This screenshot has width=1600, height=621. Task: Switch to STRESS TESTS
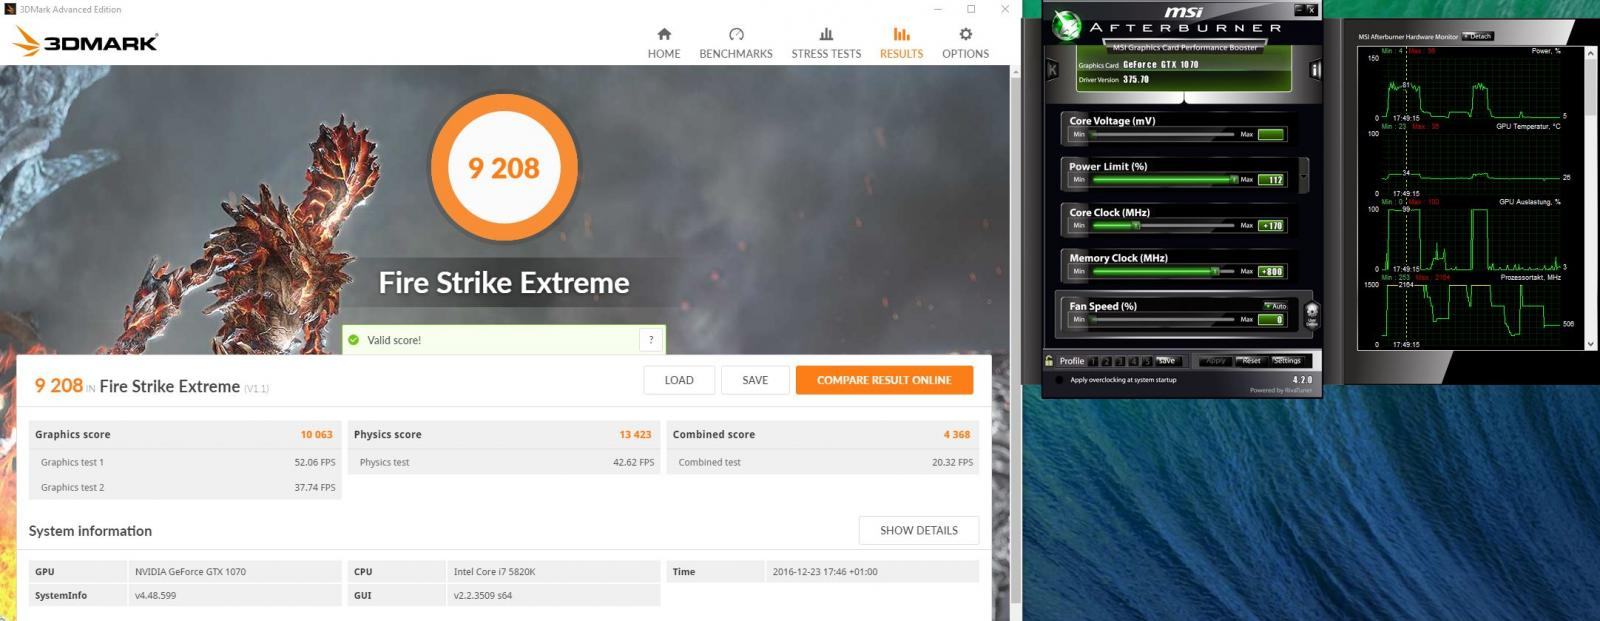826,43
